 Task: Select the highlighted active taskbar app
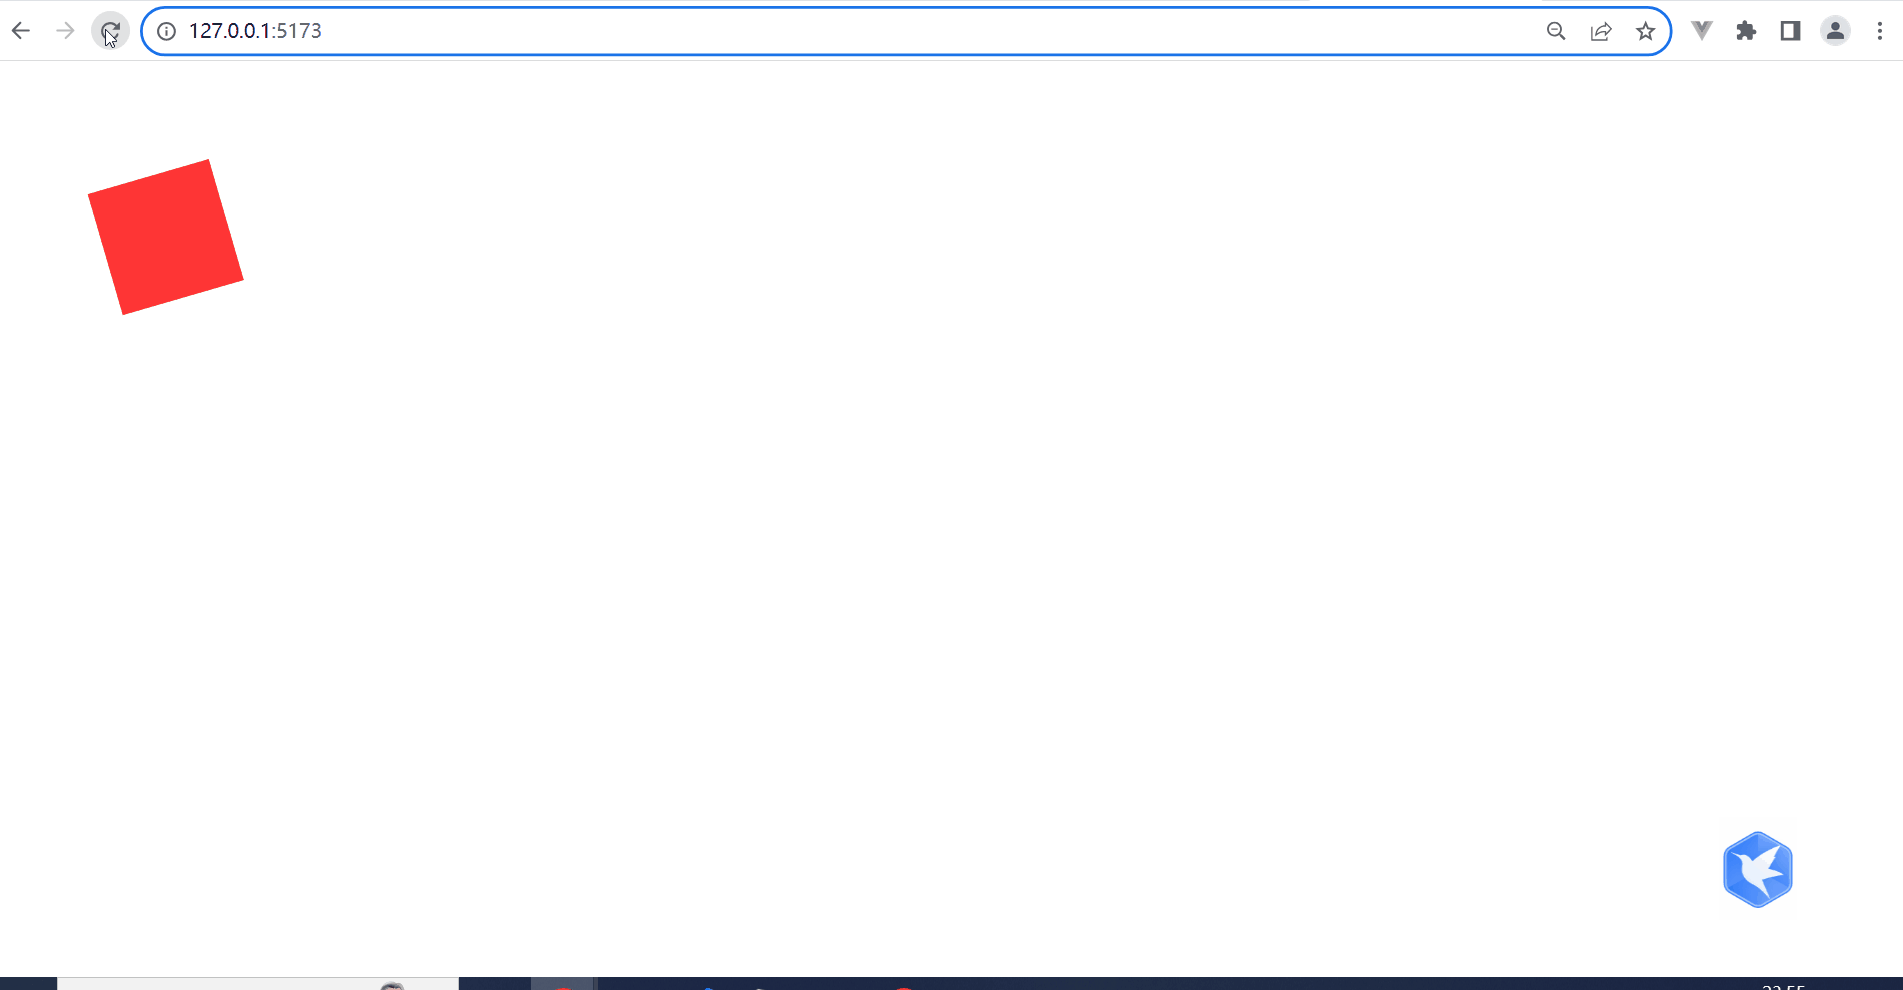click(x=563, y=984)
